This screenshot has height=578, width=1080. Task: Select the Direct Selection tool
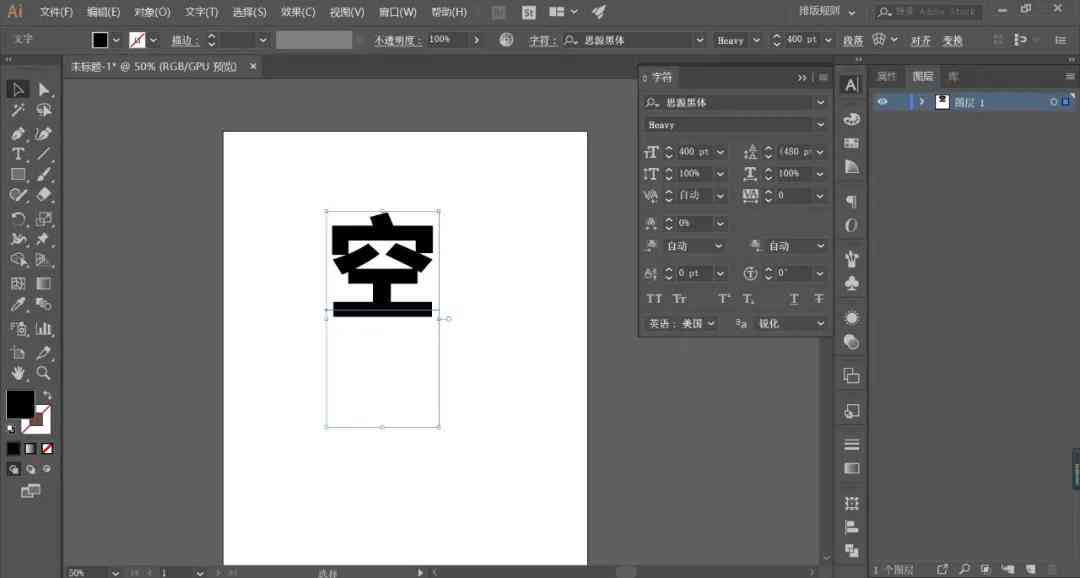tap(43, 89)
